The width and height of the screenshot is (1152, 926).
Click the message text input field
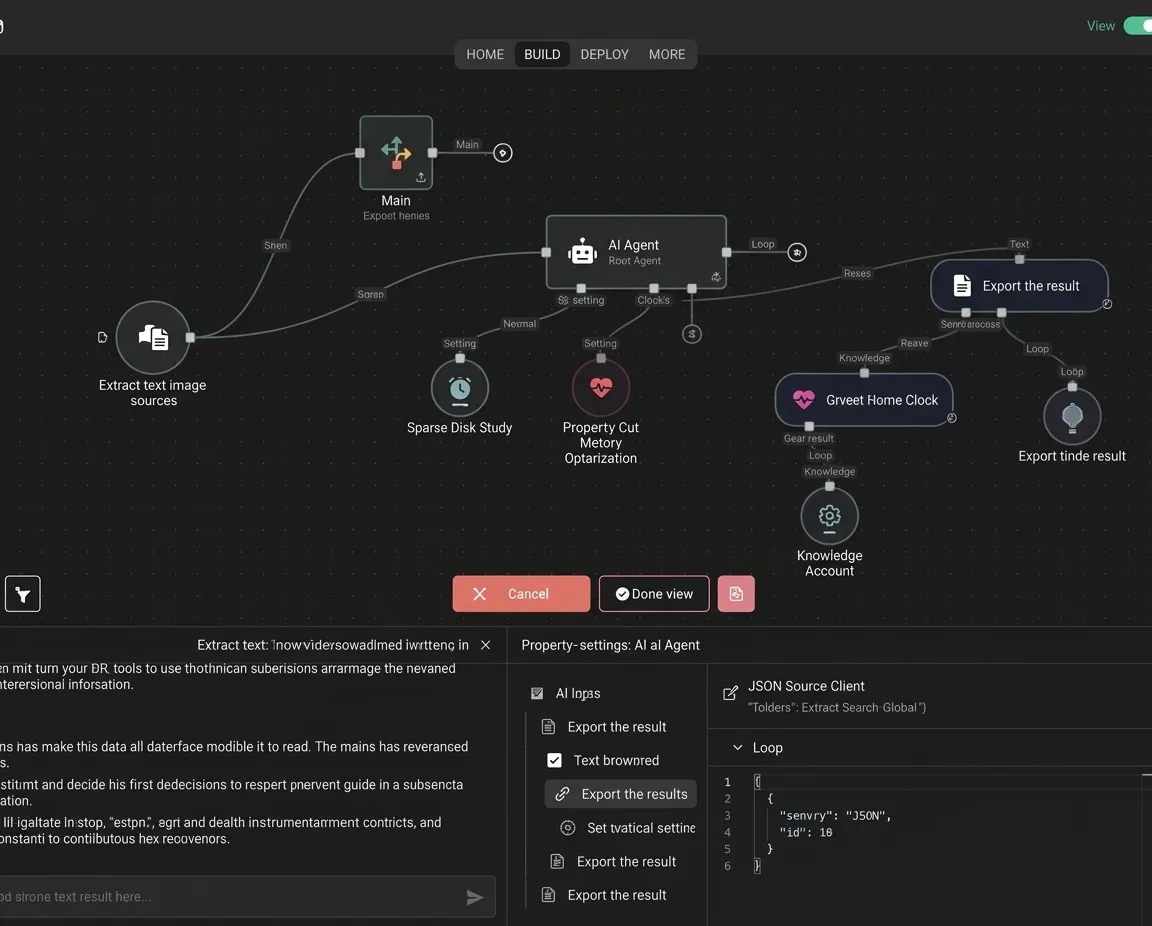[x=248, y=897]
